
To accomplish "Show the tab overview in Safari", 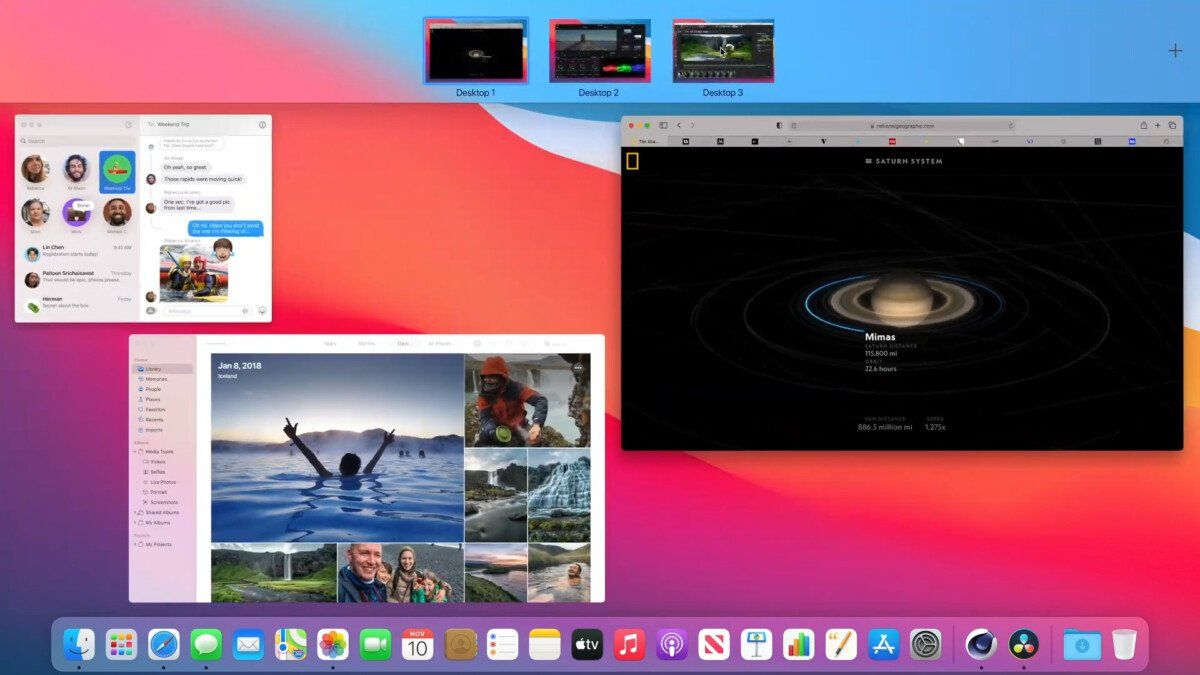I will point(1172,126).
